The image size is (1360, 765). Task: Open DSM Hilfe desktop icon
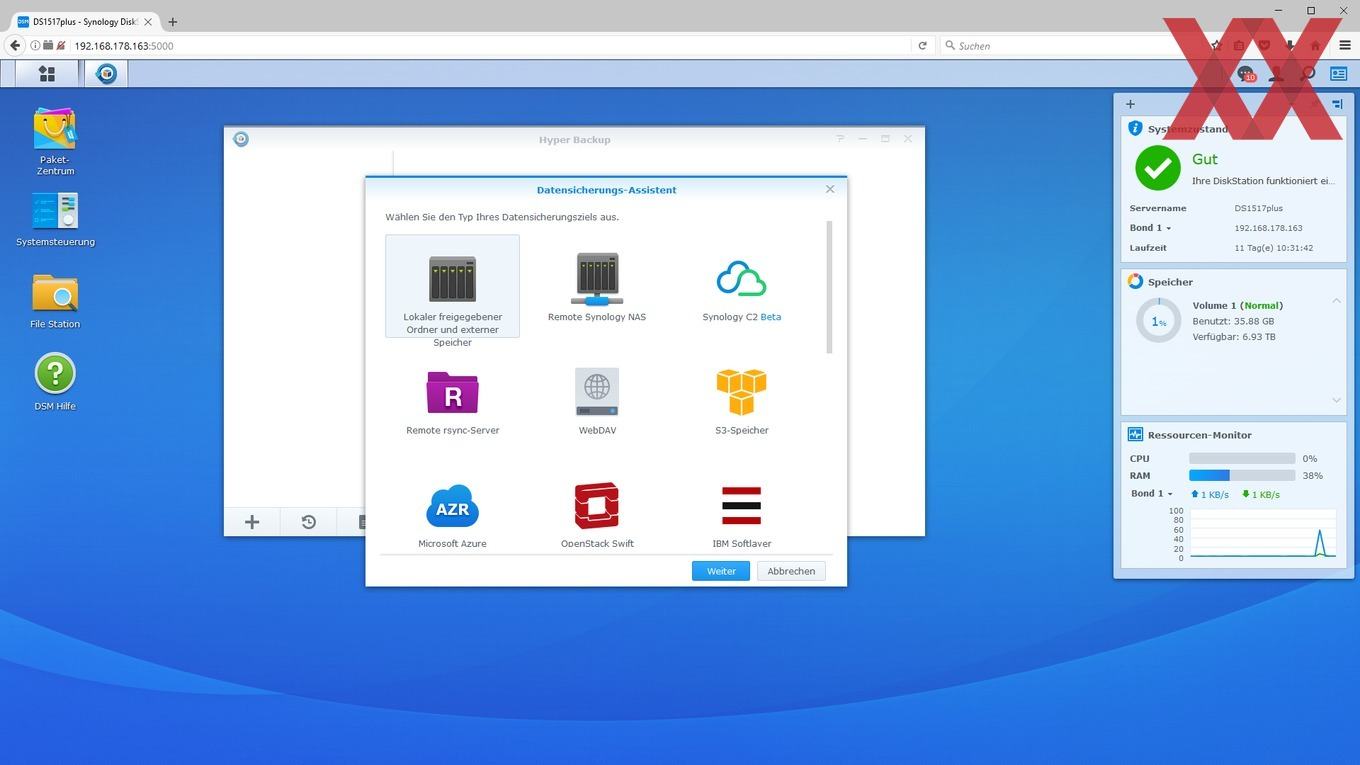pos(55,382)
